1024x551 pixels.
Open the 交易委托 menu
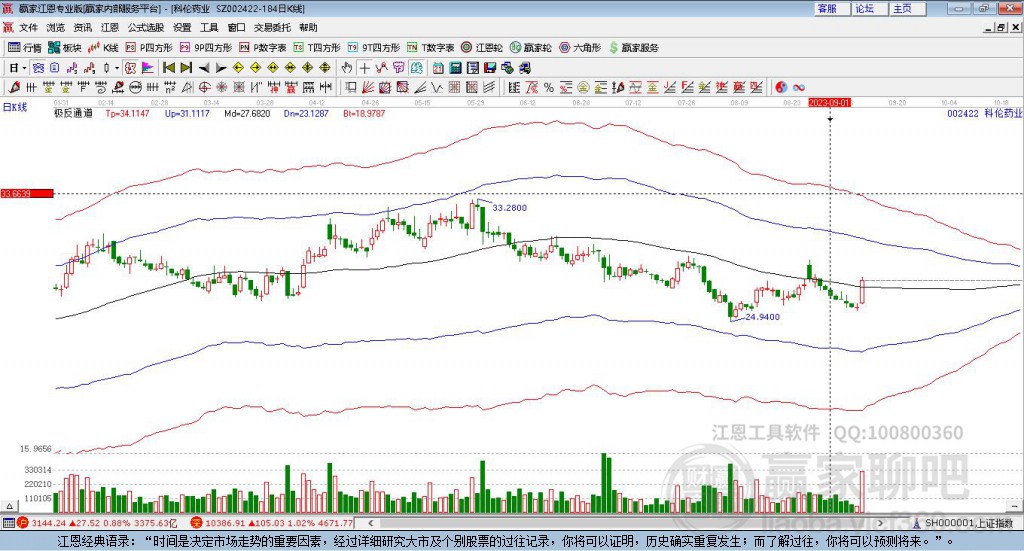tap(272, 27)
